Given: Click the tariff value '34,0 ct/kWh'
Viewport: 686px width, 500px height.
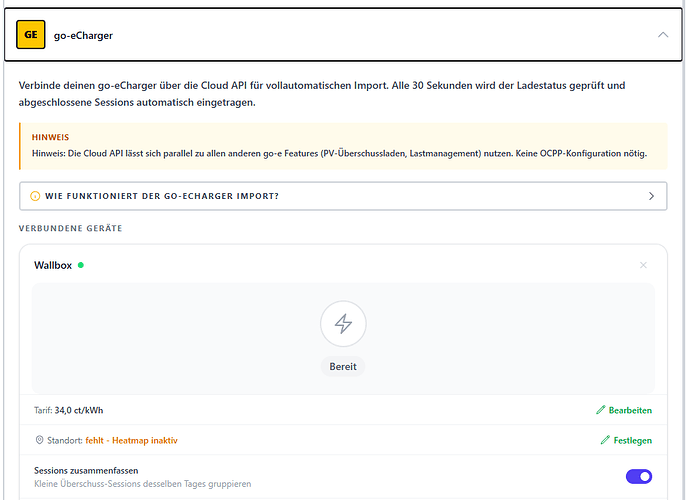Looking at the screenshot, I should click(79, 410).
